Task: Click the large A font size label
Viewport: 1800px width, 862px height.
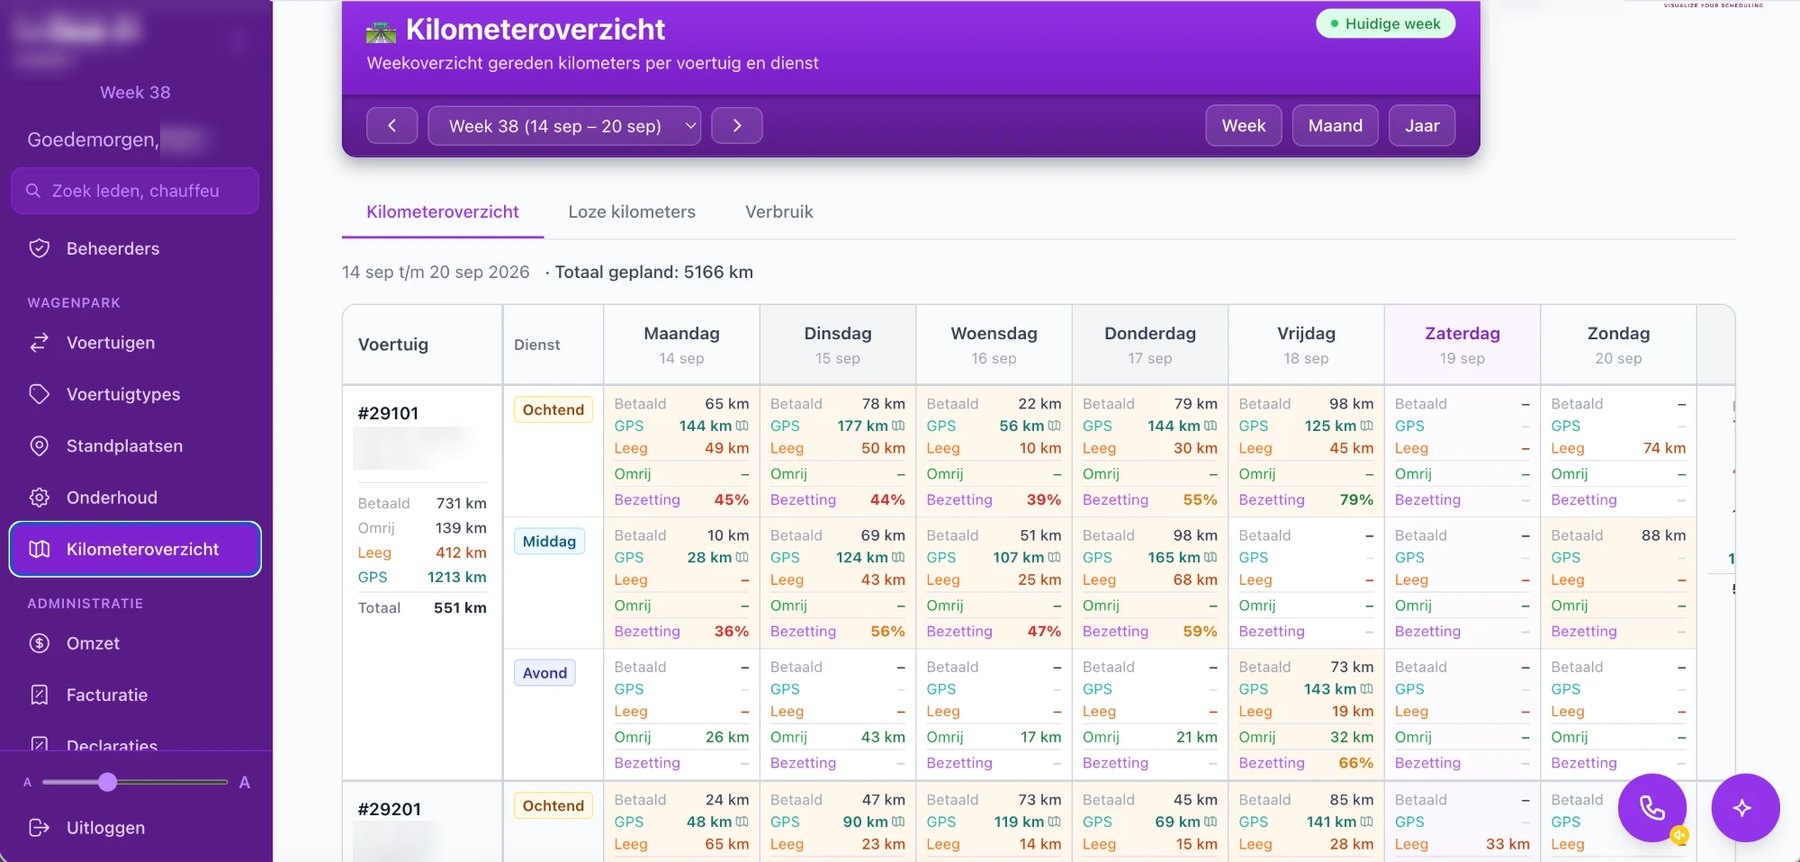Action: tap(244, 783)
